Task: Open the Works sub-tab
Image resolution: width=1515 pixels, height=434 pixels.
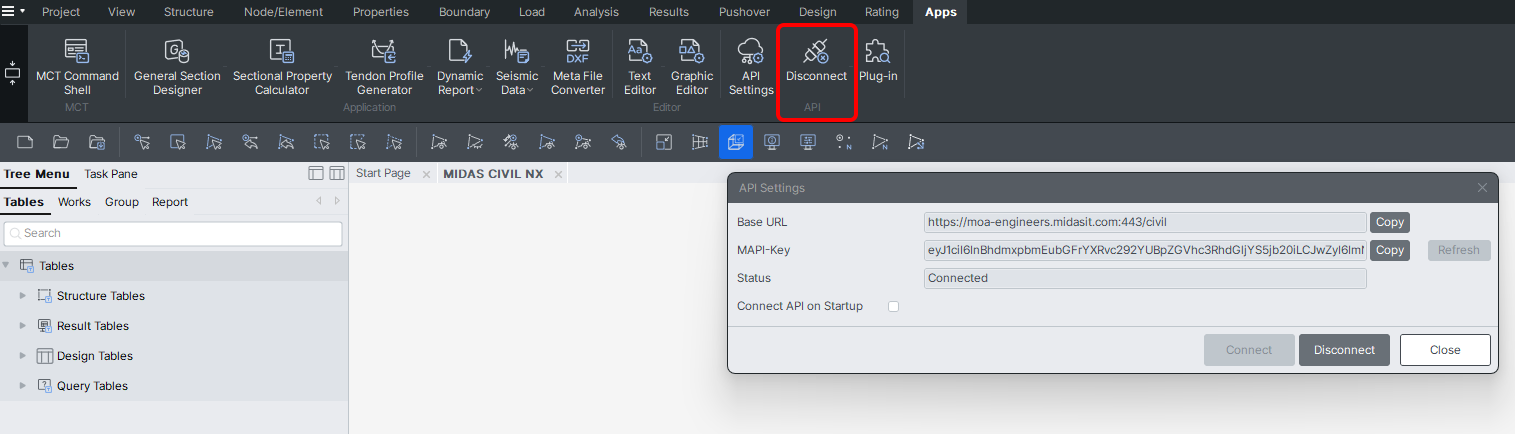Action: click(74, 202)
